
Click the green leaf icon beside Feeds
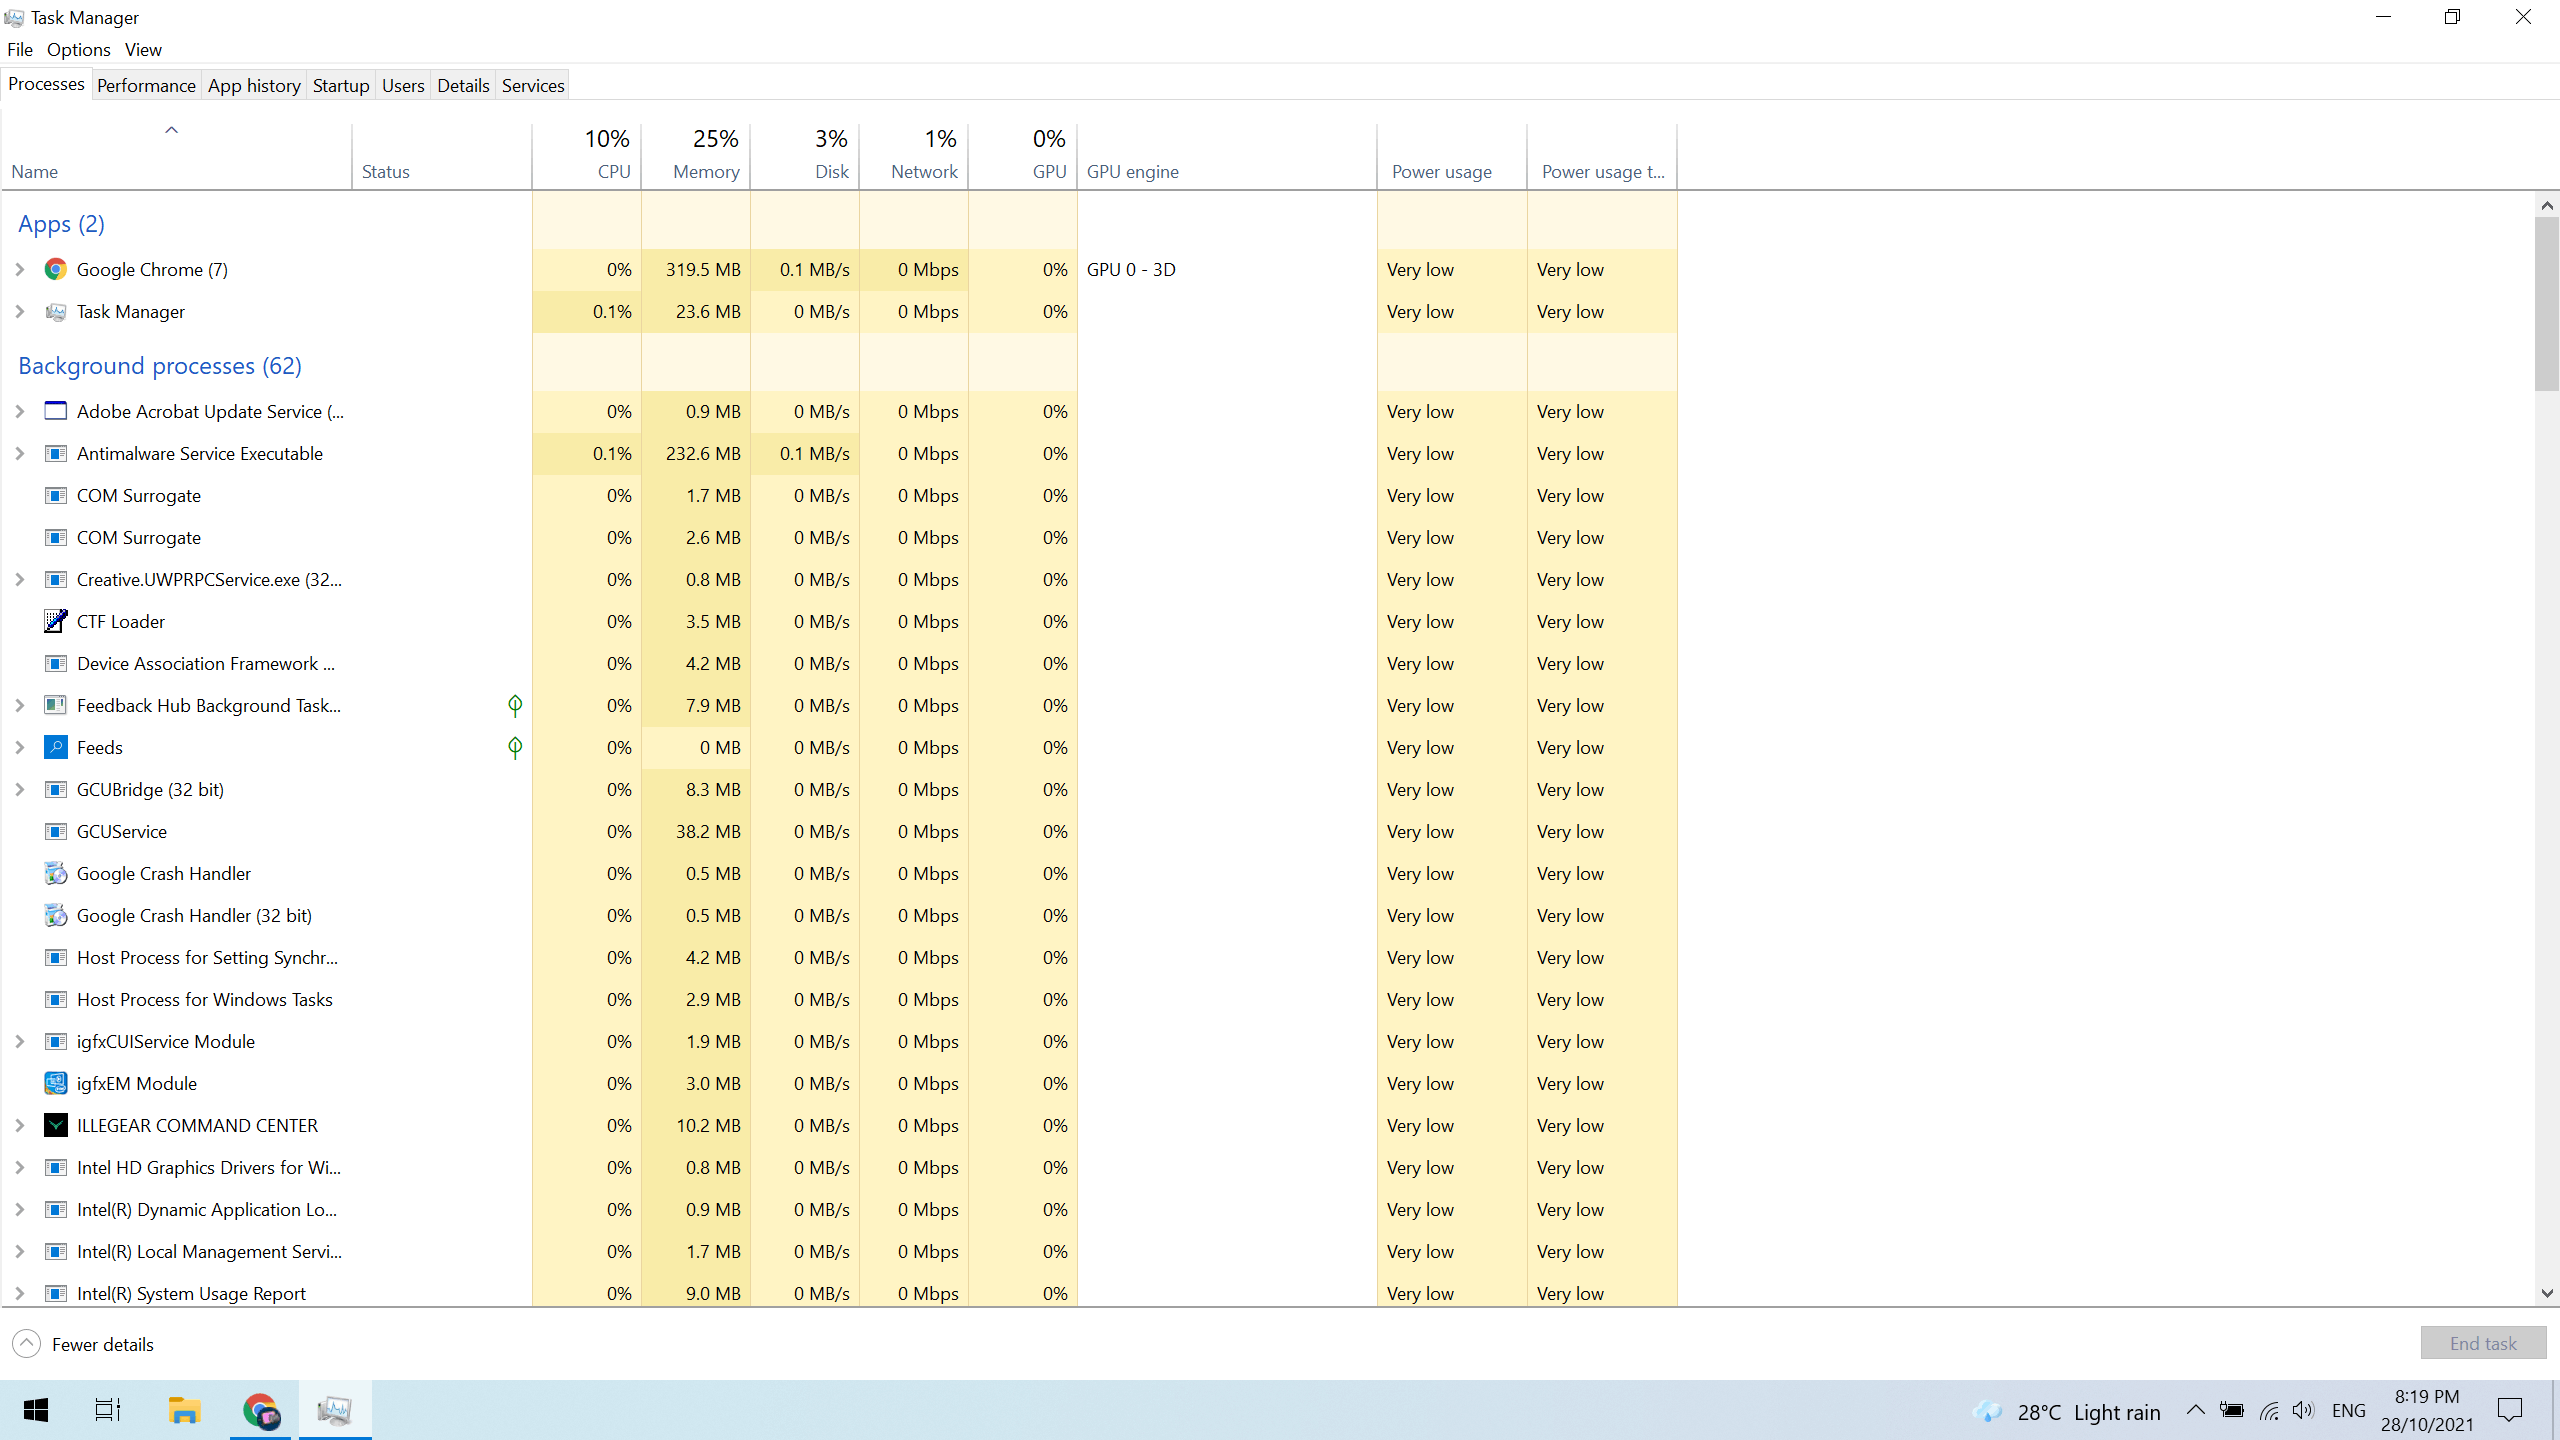515,747
